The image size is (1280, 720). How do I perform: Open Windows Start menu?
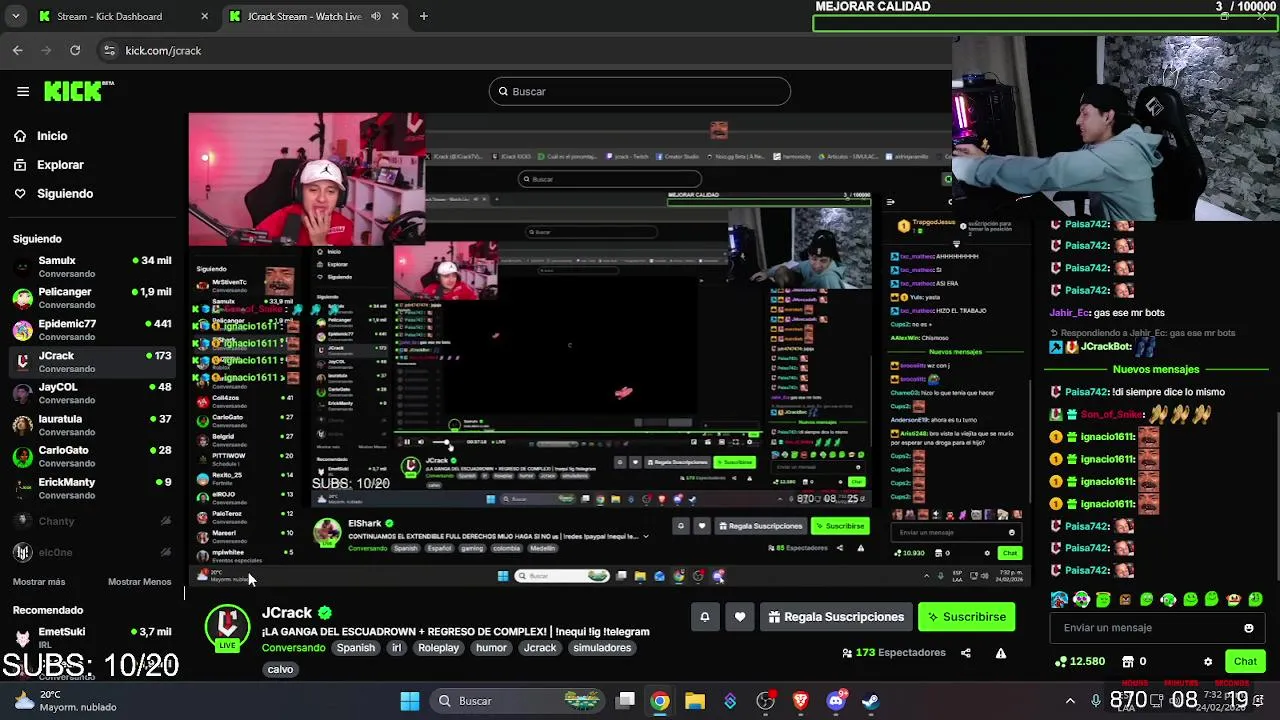point(410,701)
